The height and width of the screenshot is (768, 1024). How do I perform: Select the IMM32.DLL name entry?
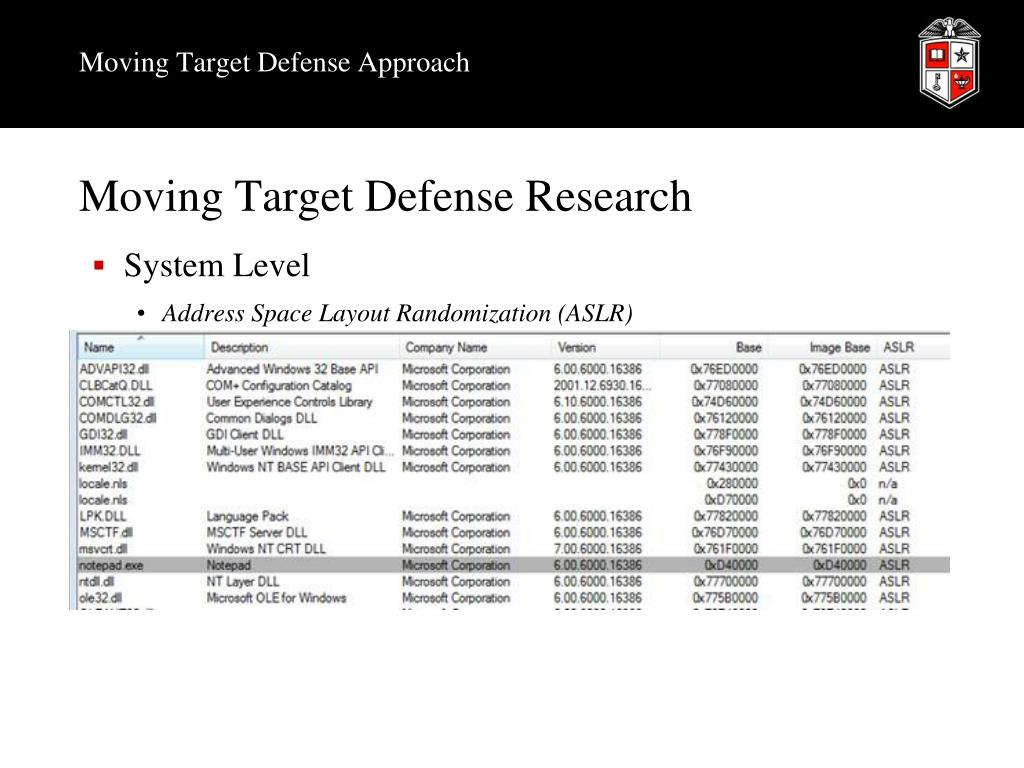[x=110, y=451]
